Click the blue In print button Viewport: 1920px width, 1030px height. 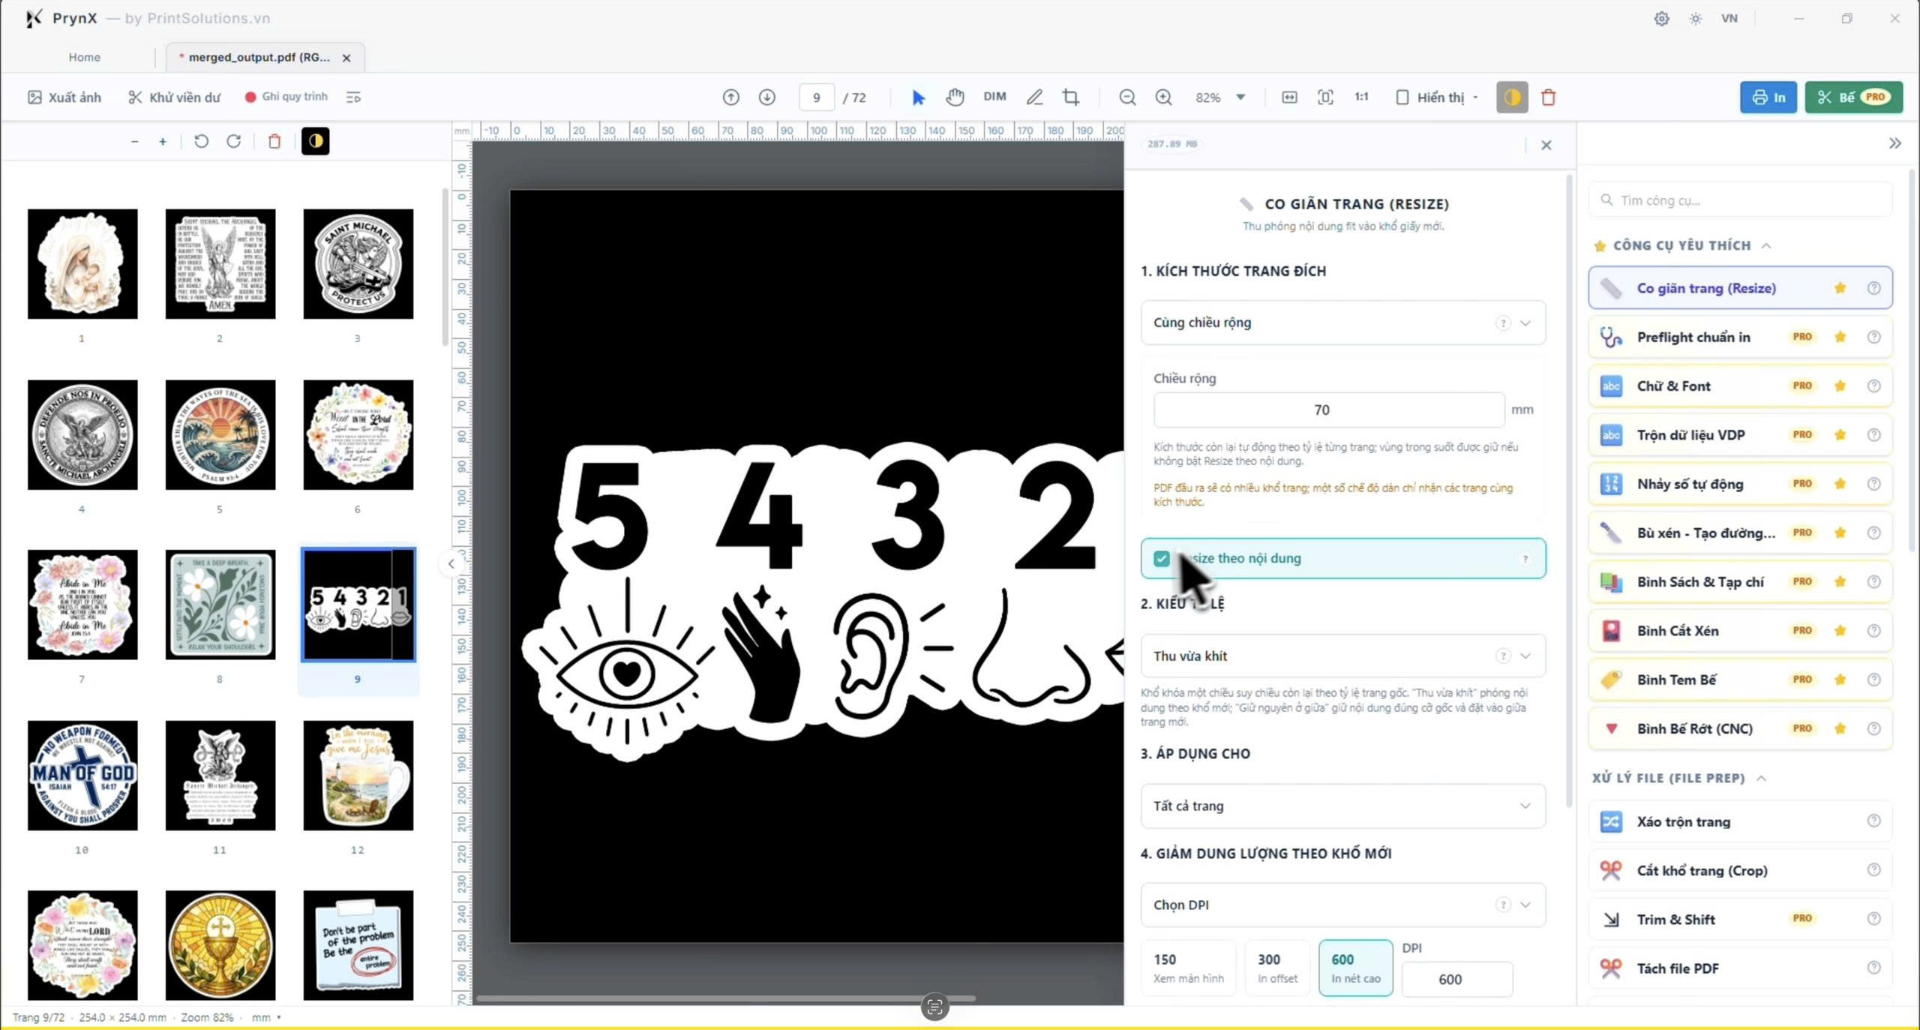1768,97
